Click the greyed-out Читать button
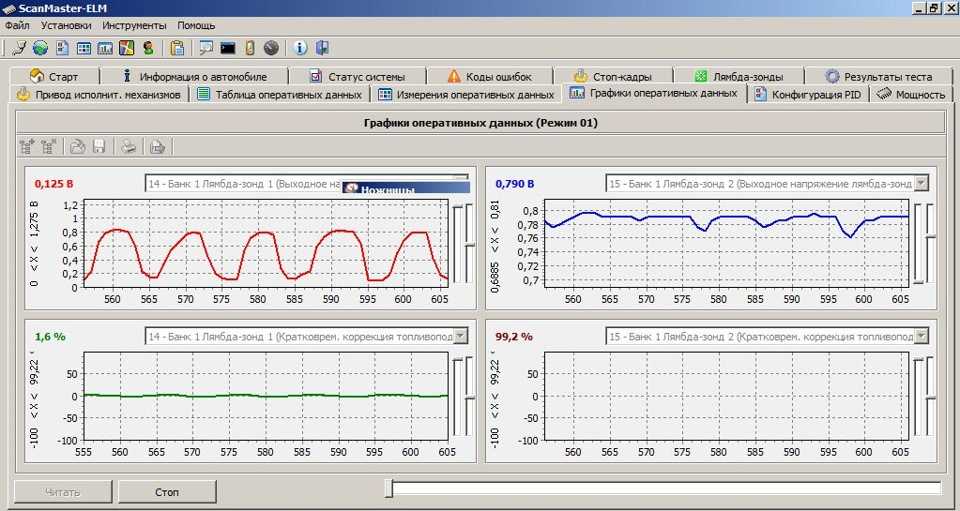960x511 pixels. pyautogui.click(x=63, y=492)
